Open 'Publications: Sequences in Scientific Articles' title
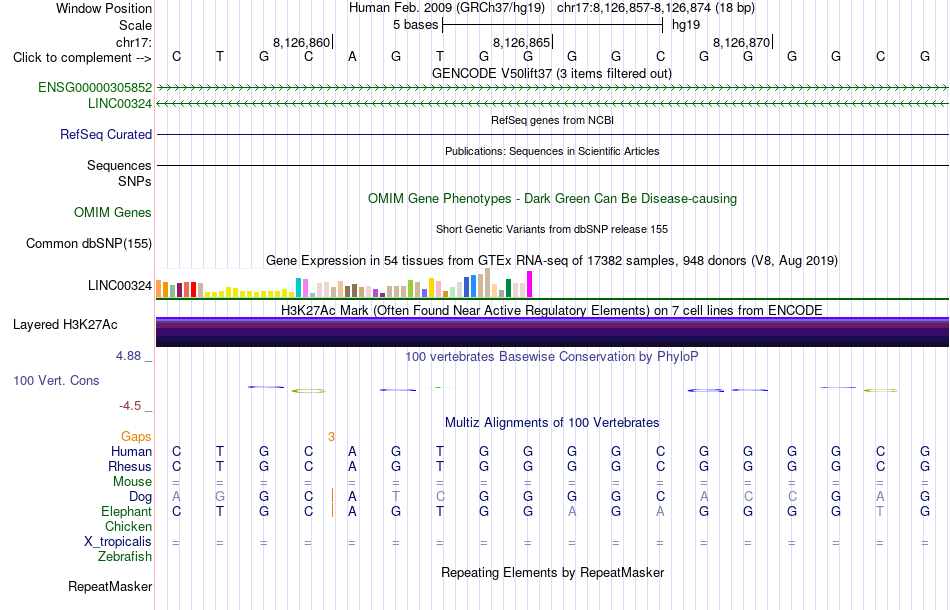950x610 pixels. pyautogui.click(x=552, y=151)
